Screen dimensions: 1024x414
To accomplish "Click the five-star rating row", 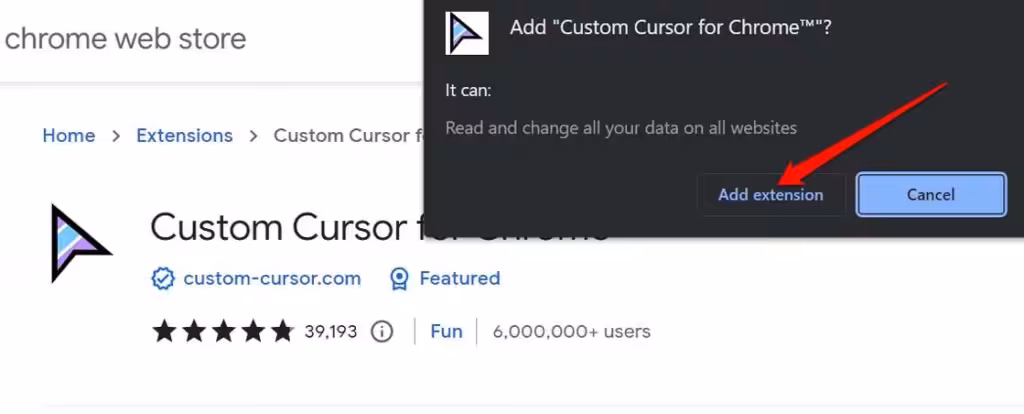I will (x=223, y=332).
